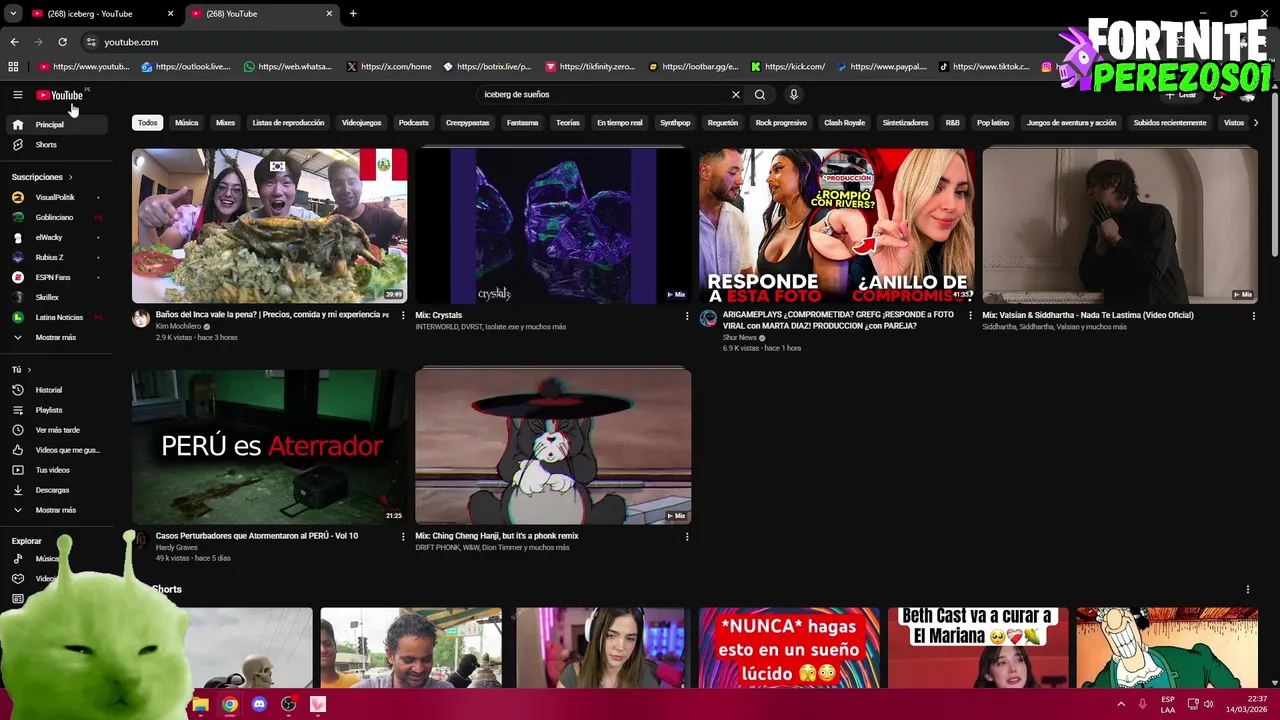The image size is (1280, 720).
Task: Click the YouTube logo
Action: coord(59,95)
